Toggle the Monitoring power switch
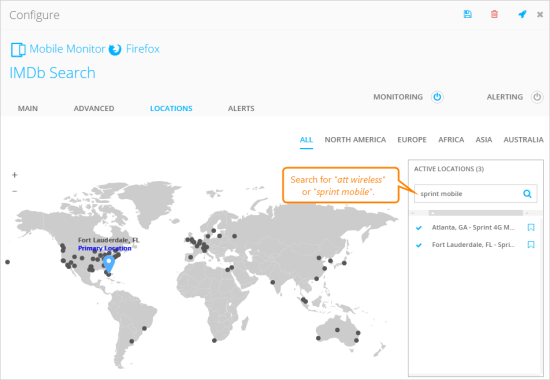The width and height of the screenshot is (550, 380). pos(437,97)
